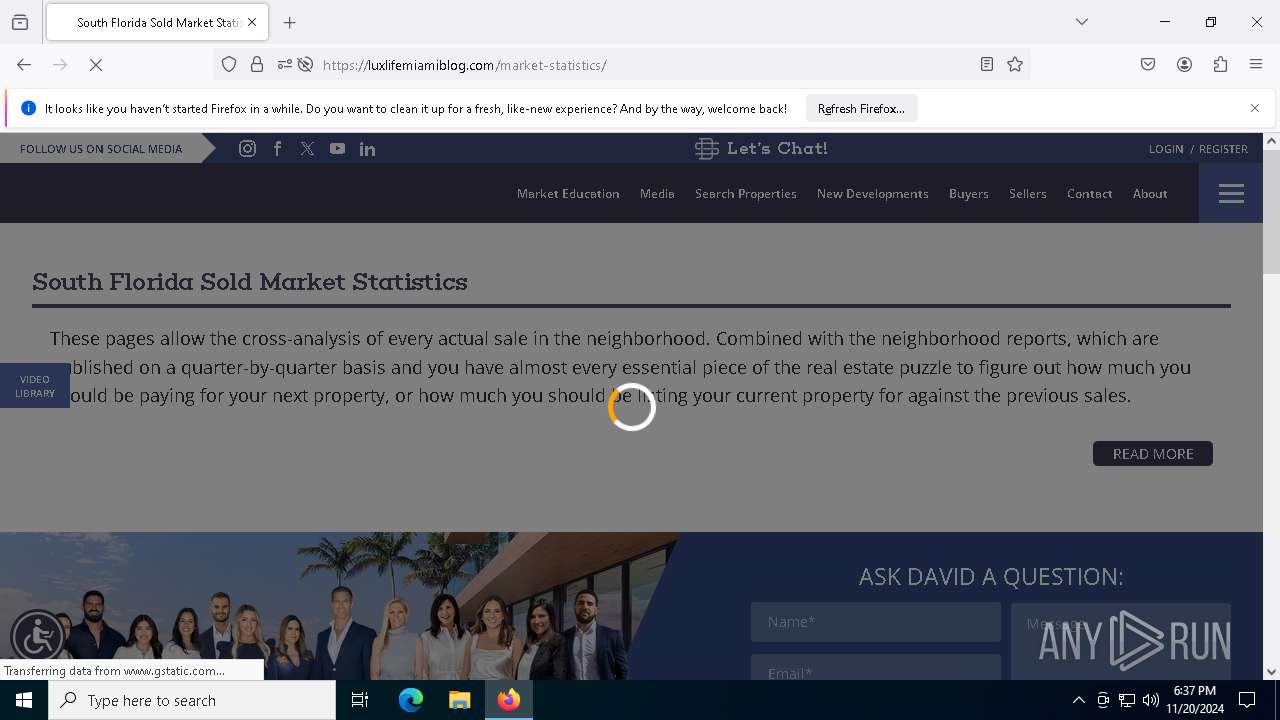Screen dimensions: 1280x720
Task: Open the Firefox View icon
Action: point(20,22)
